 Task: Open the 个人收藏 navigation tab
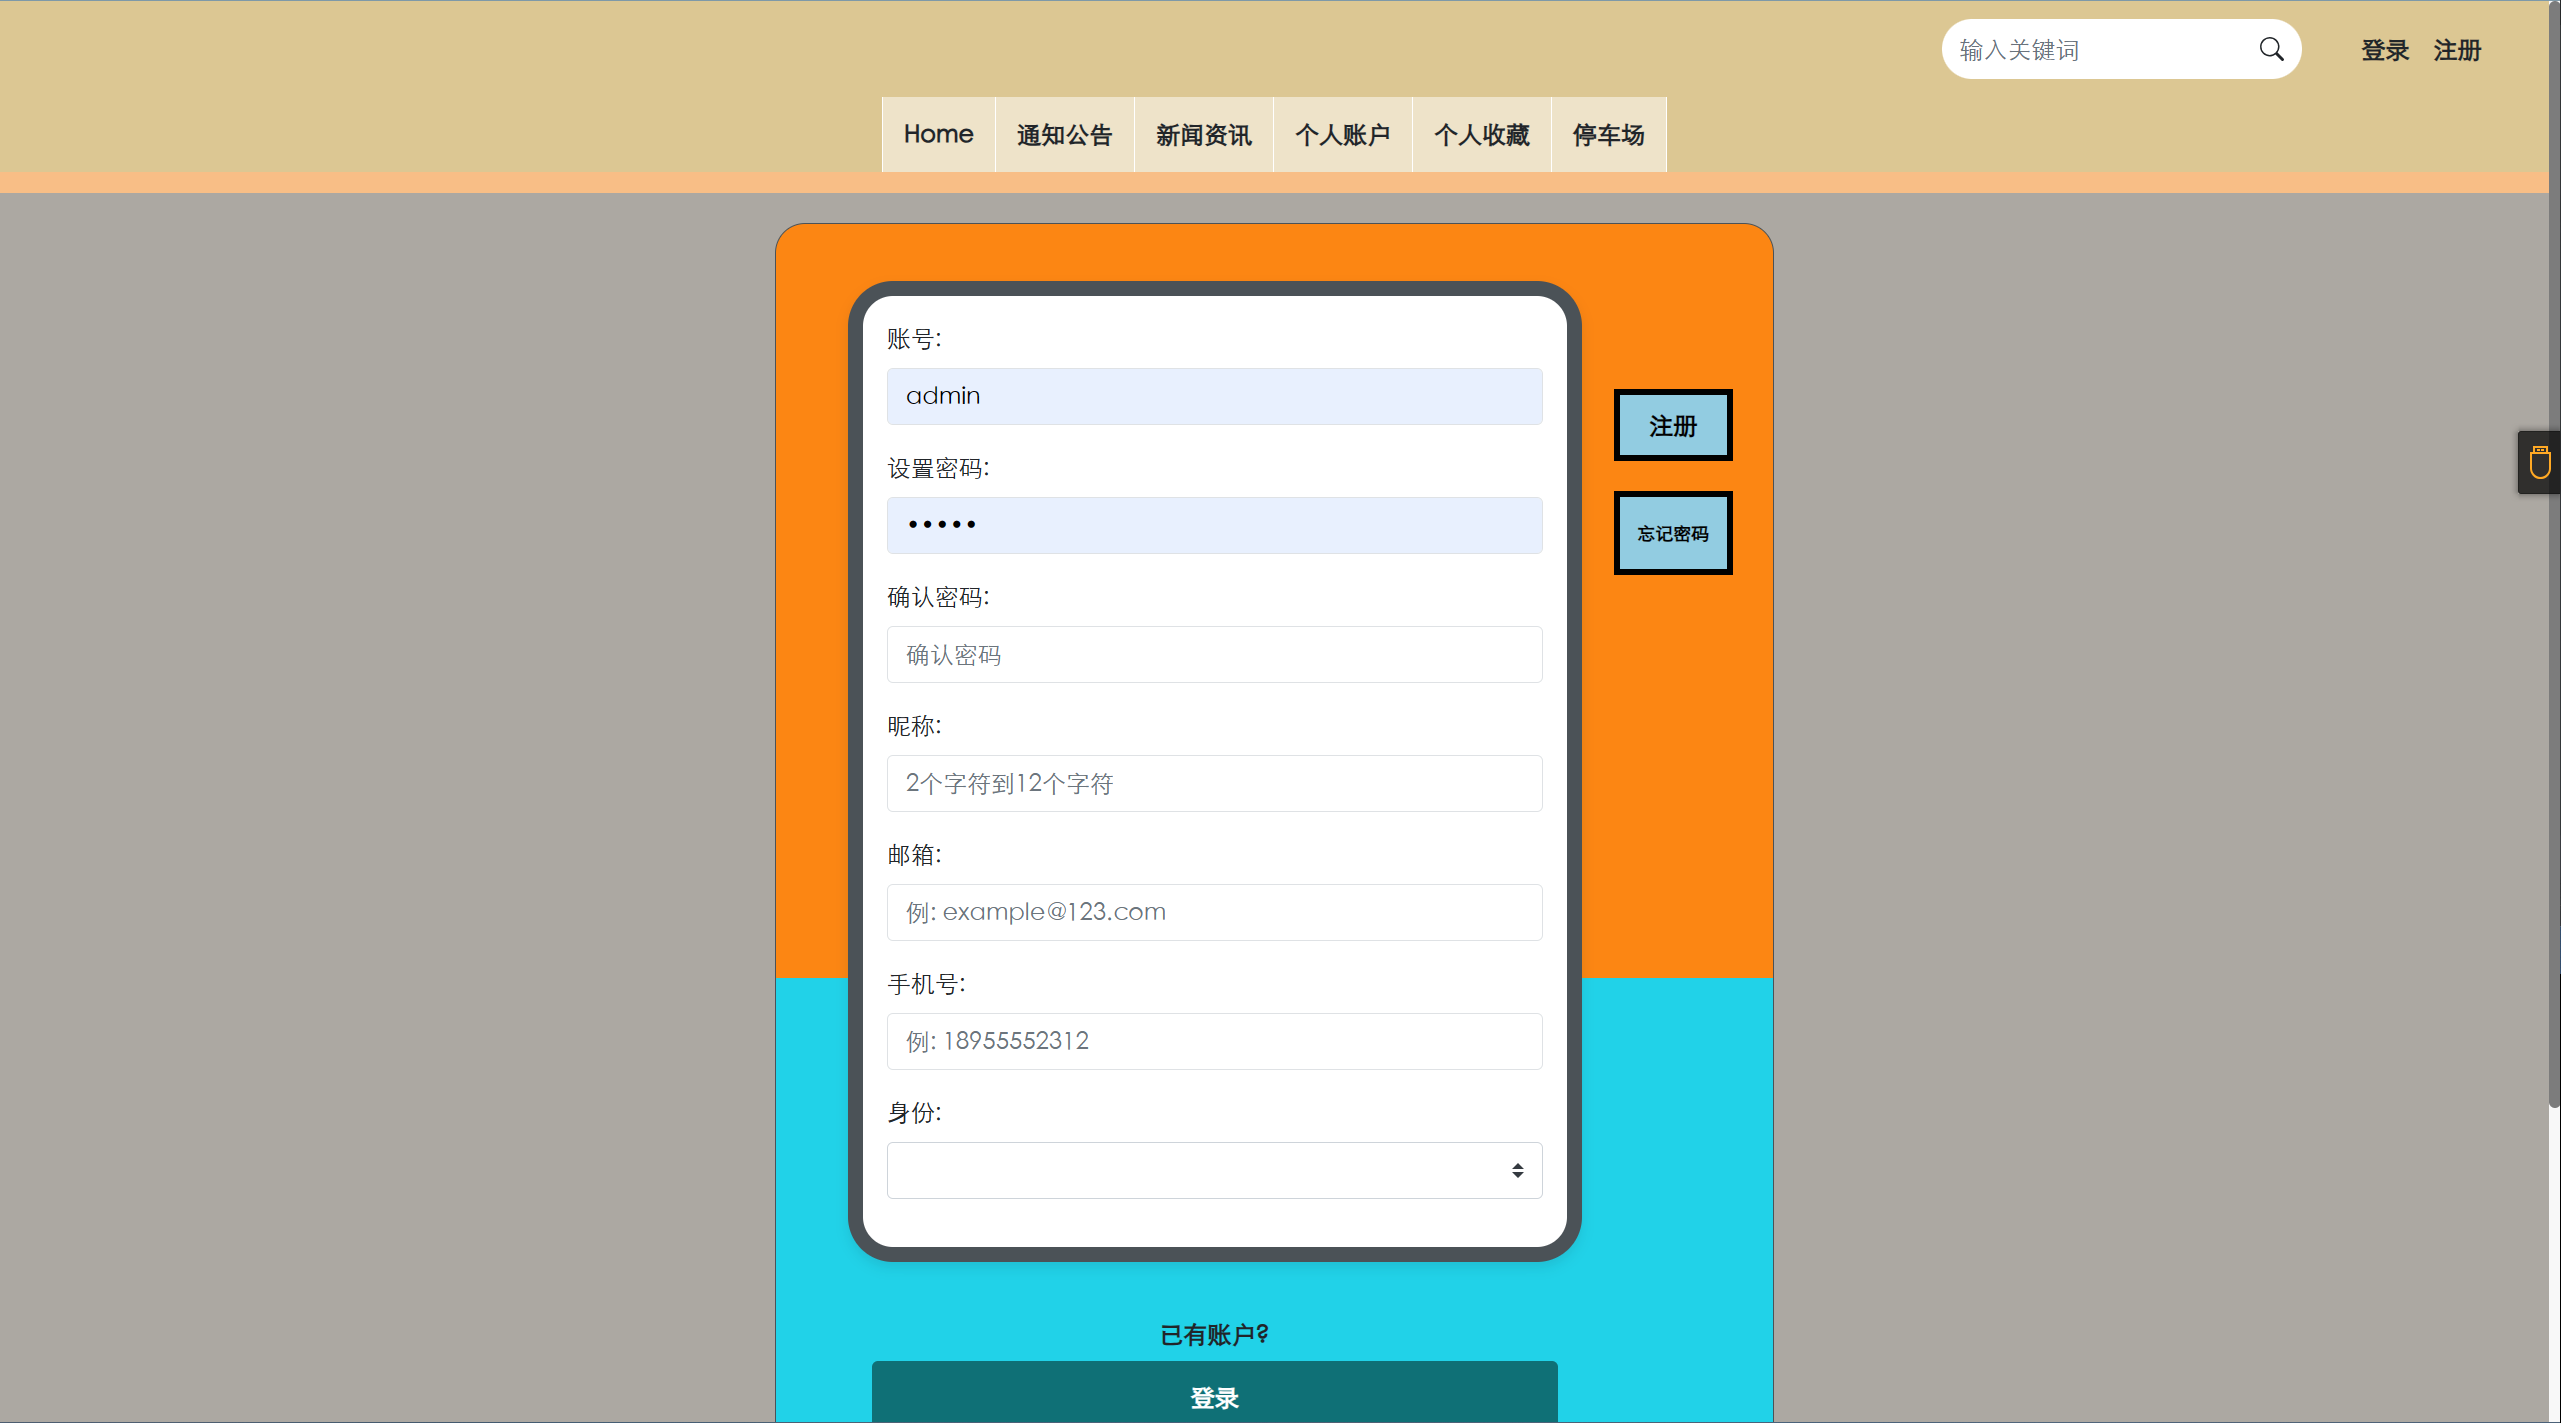(1481, 135)
